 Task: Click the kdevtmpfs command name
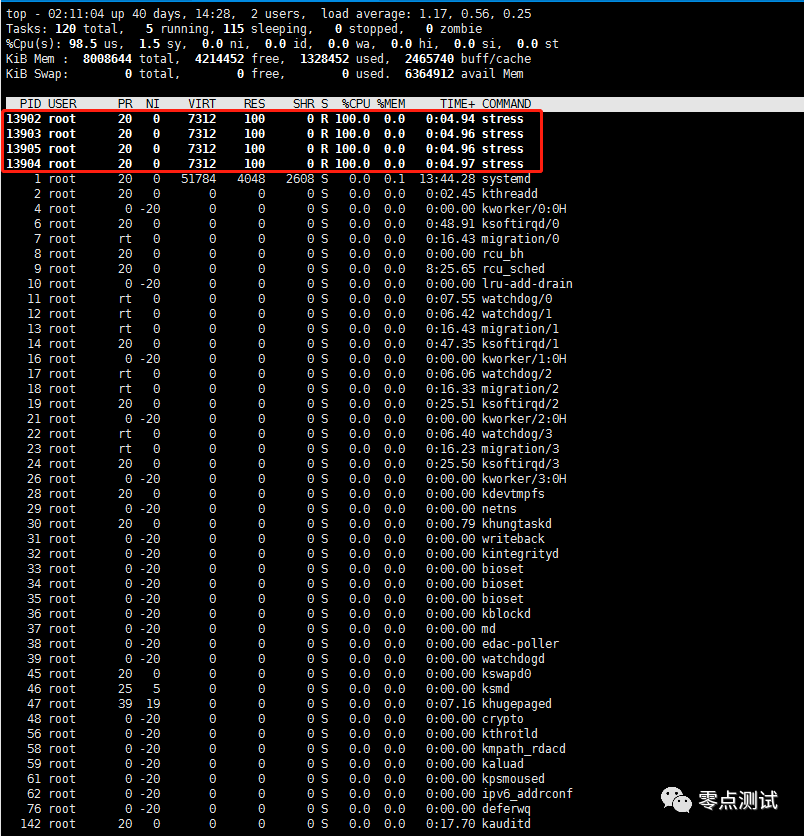coord(513,493)
